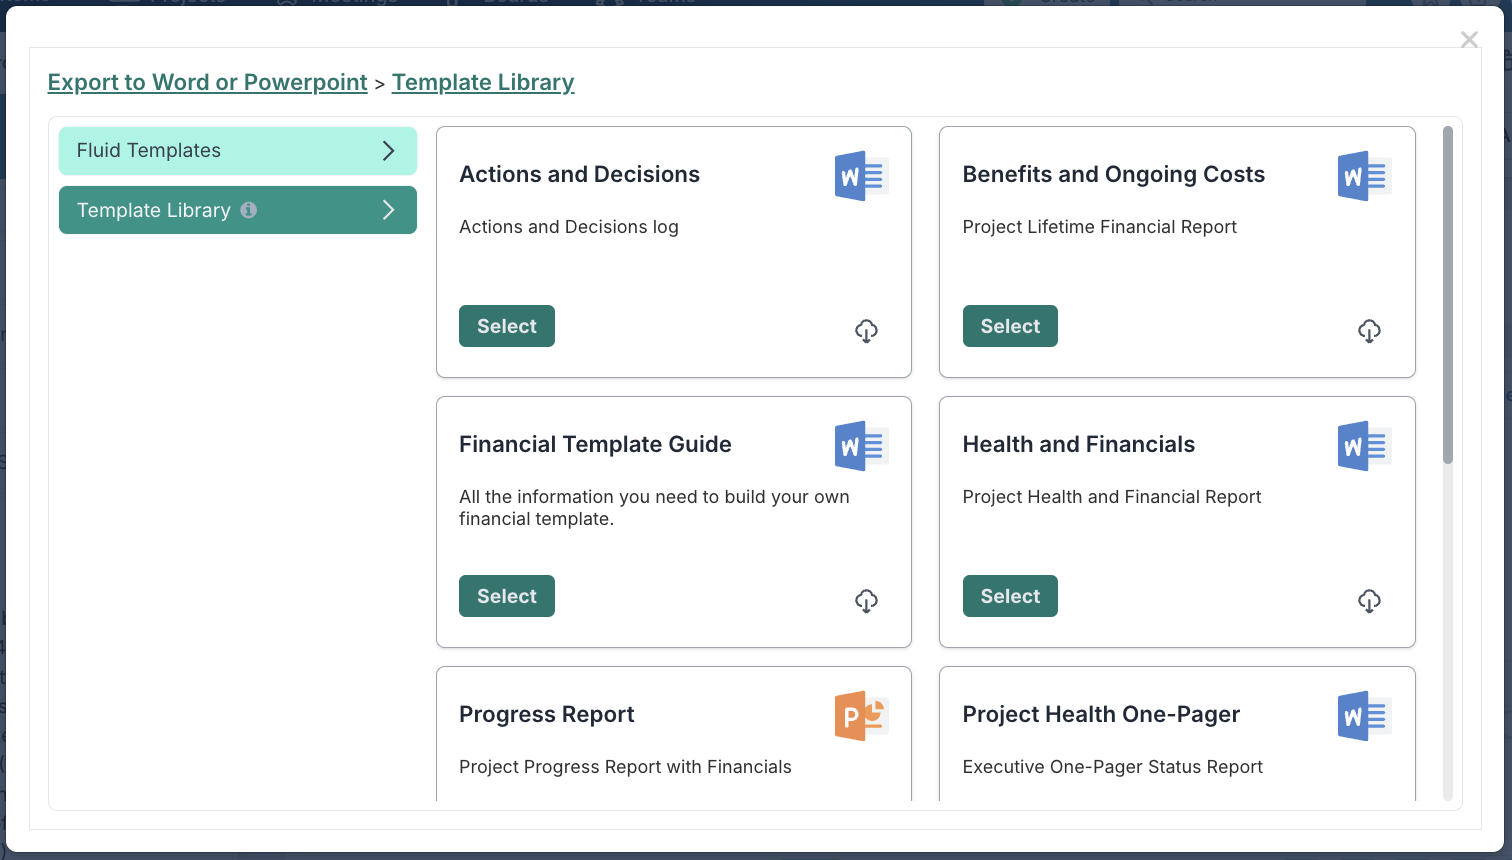Open the Fluid Templates section
The width and height of the screenshot is (1512, 860).
coord(238,151)
